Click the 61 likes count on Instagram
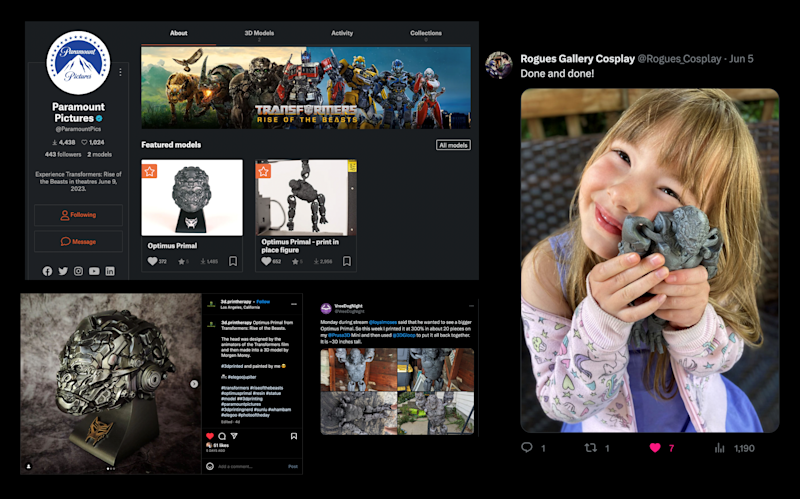The image size is (800, 499). click(220, 445)
